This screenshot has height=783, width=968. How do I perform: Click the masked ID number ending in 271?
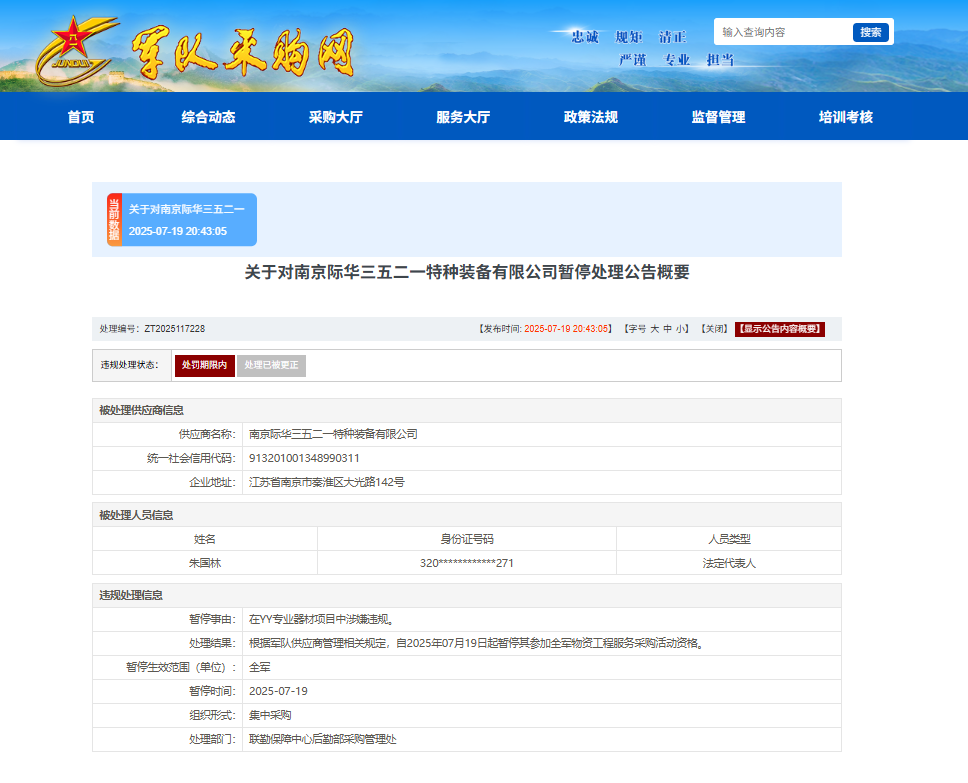point(467,563)
